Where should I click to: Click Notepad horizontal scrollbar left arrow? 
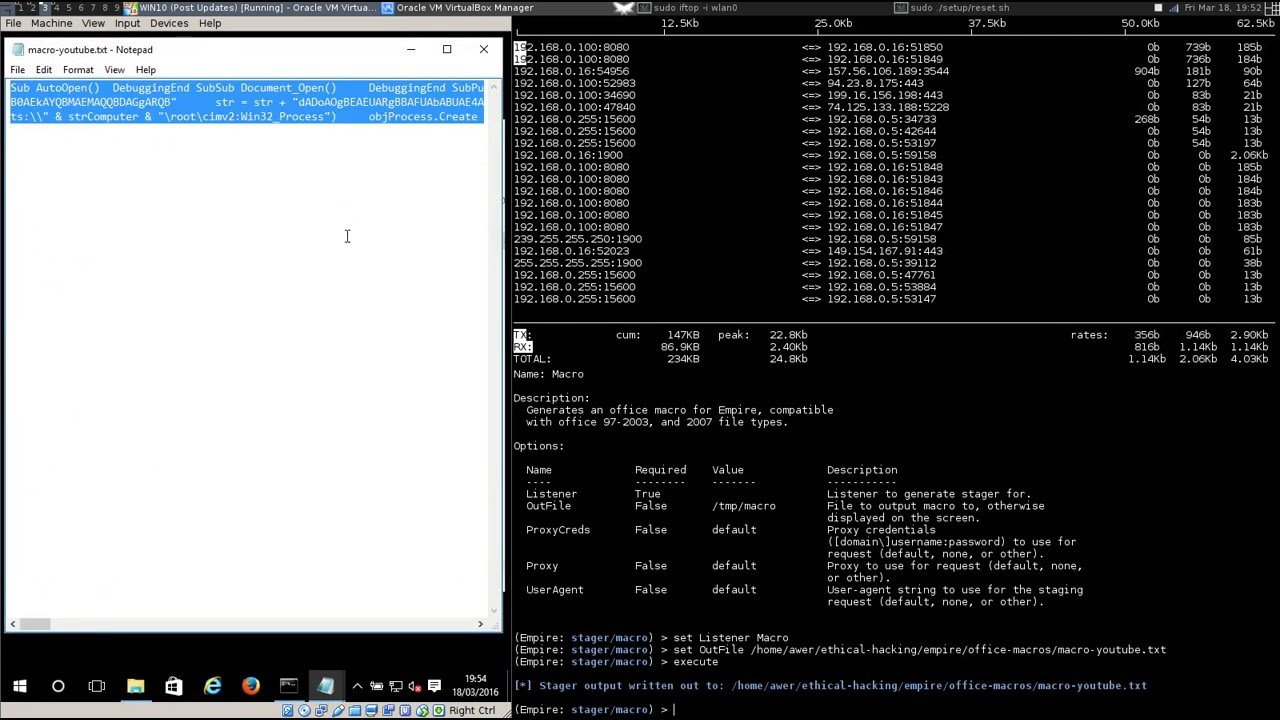[13, 624]
